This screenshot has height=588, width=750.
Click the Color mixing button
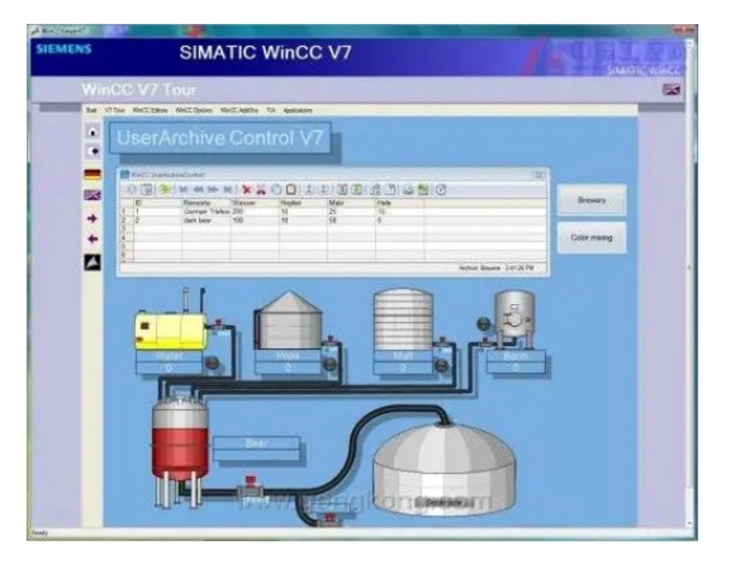click(x=592, y=237)
